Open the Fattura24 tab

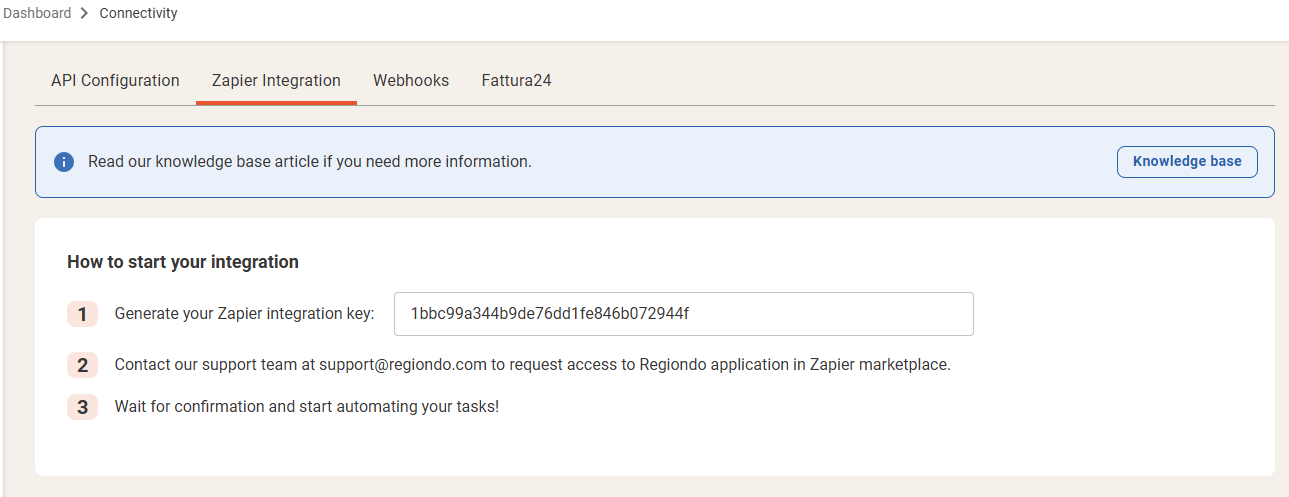[x=516, y=80]
